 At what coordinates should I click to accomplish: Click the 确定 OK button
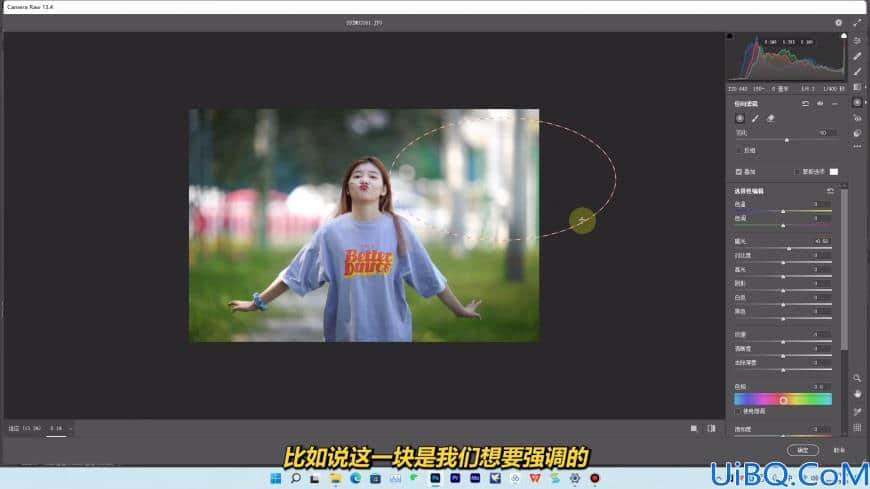[803, 450]
